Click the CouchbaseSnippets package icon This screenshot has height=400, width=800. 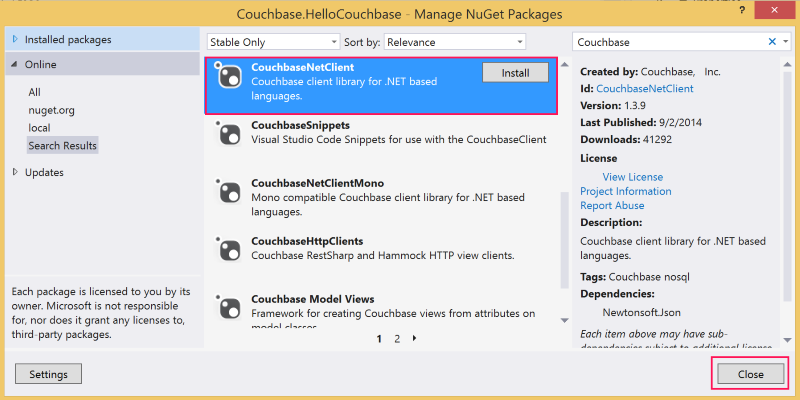tap(230, 134)
